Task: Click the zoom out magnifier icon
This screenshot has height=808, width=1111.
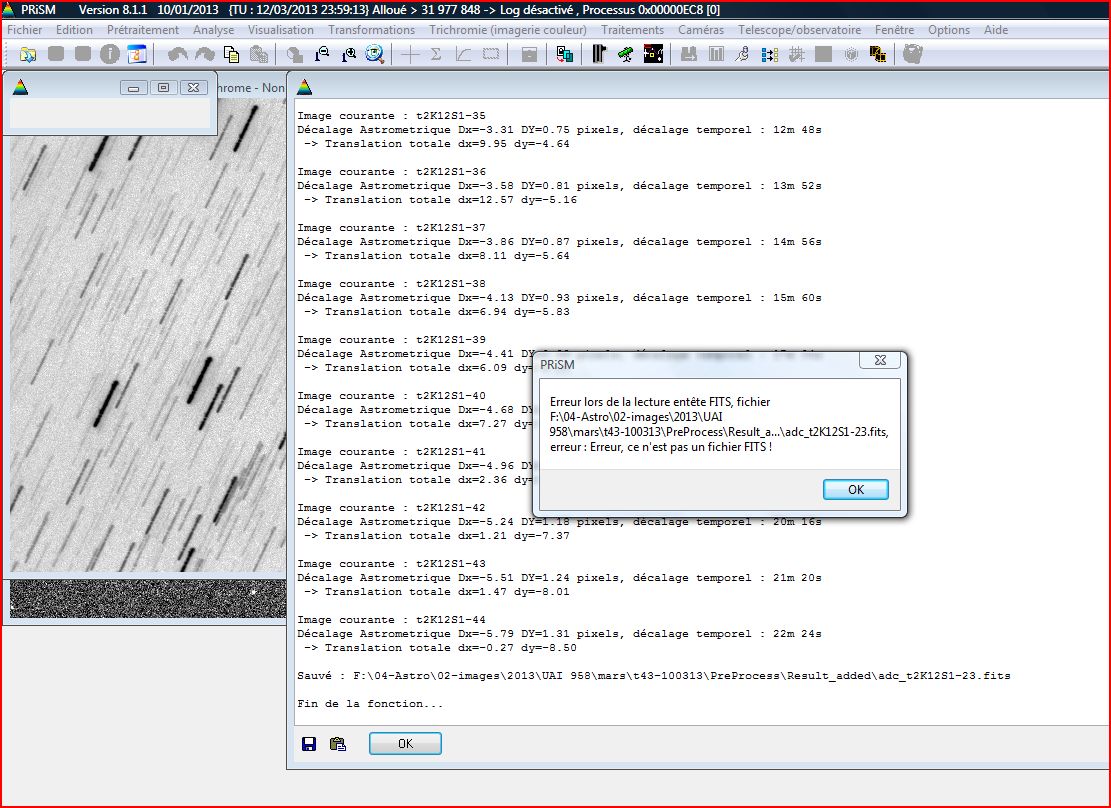Action: pos(322,54)
